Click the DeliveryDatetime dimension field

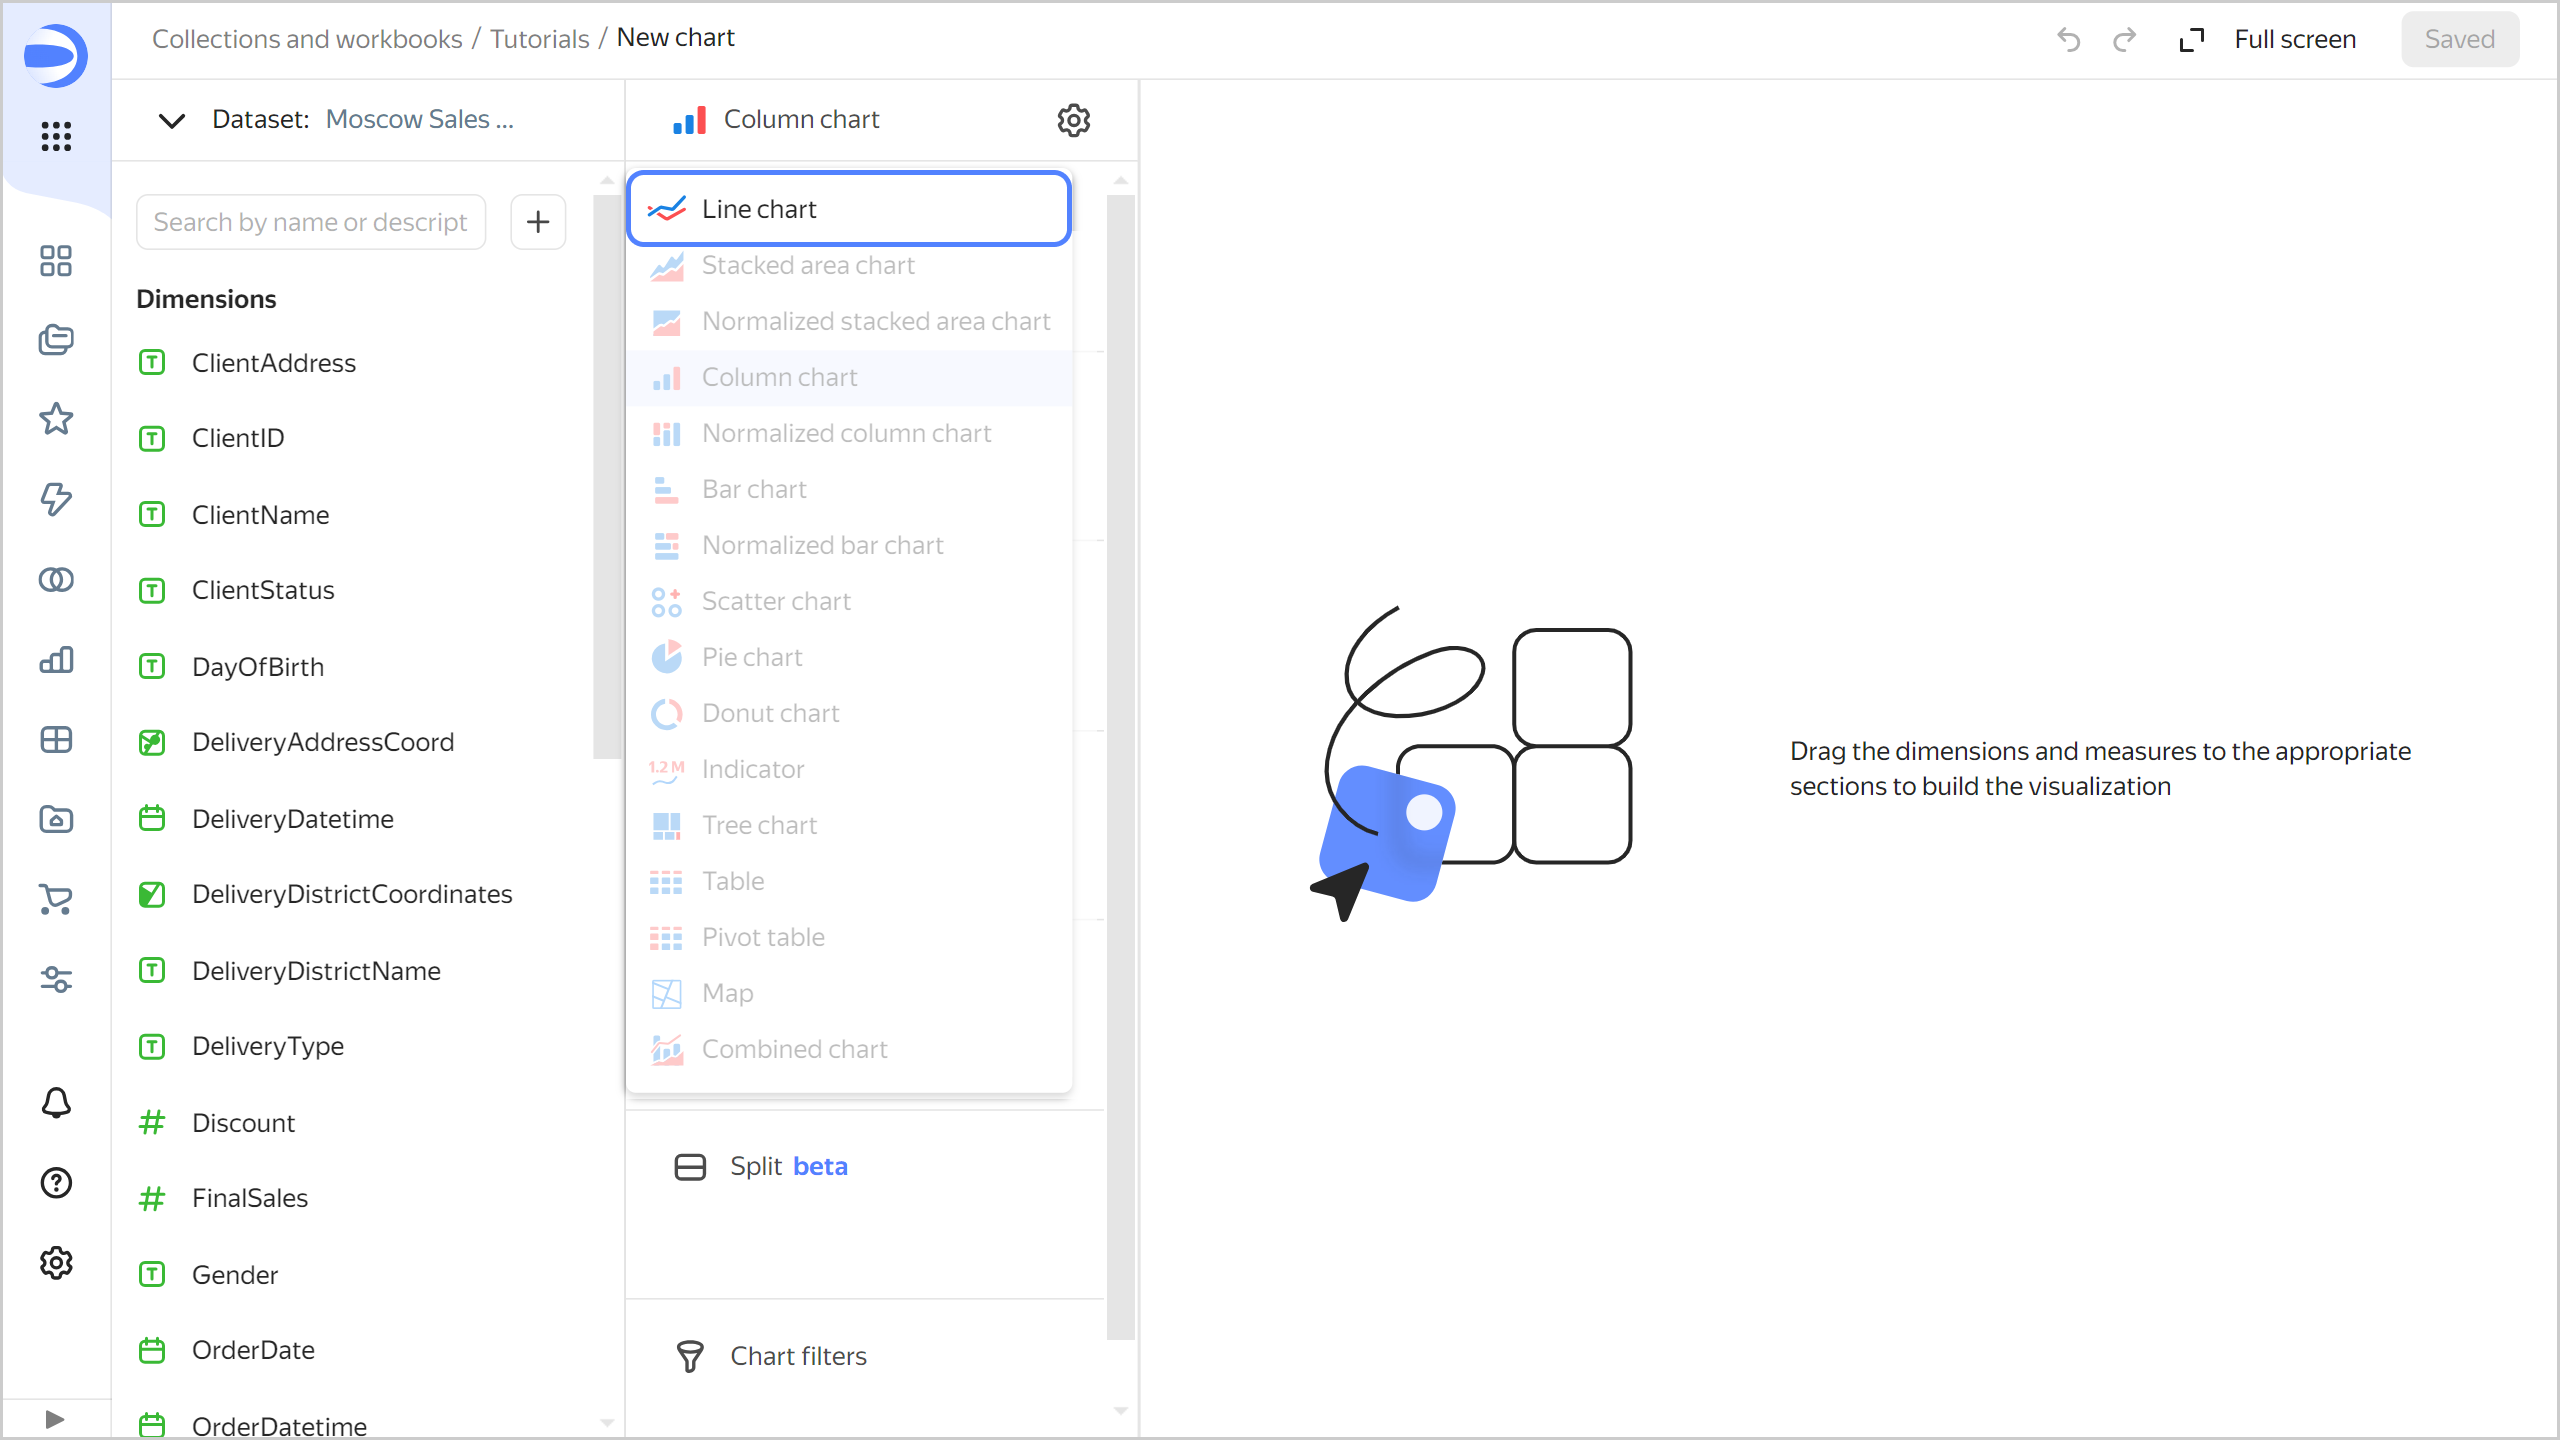point(292,819)
